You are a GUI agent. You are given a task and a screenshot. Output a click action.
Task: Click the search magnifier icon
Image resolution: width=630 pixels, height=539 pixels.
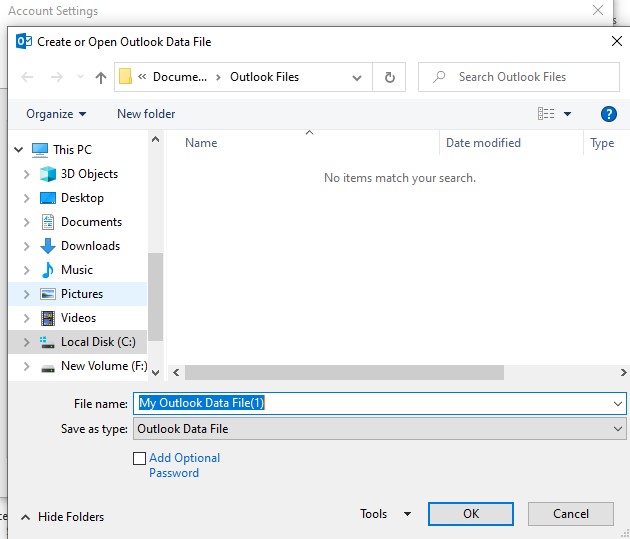coord(439,77)
